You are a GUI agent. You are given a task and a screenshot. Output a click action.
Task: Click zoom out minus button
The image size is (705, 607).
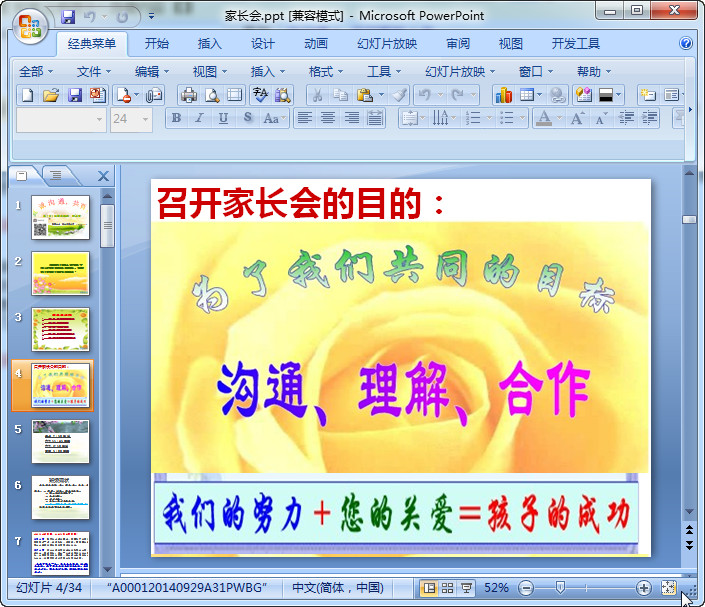click(x=525, y=588)
